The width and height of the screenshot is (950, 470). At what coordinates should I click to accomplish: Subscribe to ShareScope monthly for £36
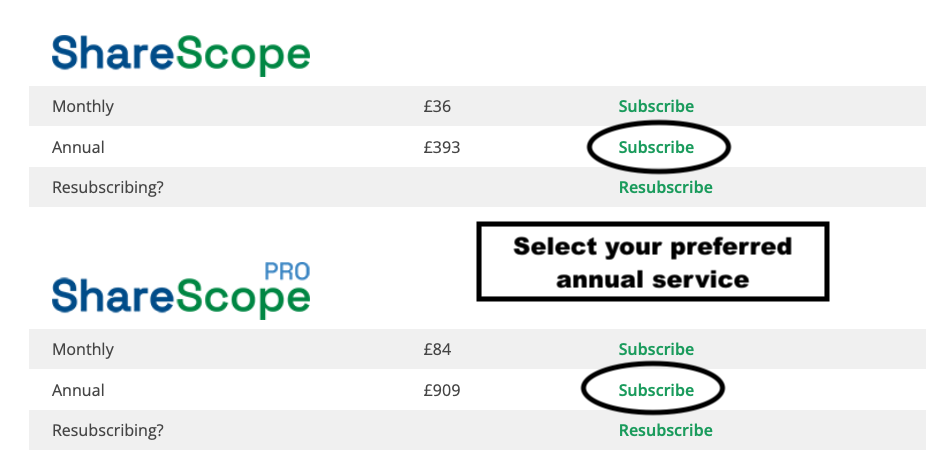tap(656, 106)
